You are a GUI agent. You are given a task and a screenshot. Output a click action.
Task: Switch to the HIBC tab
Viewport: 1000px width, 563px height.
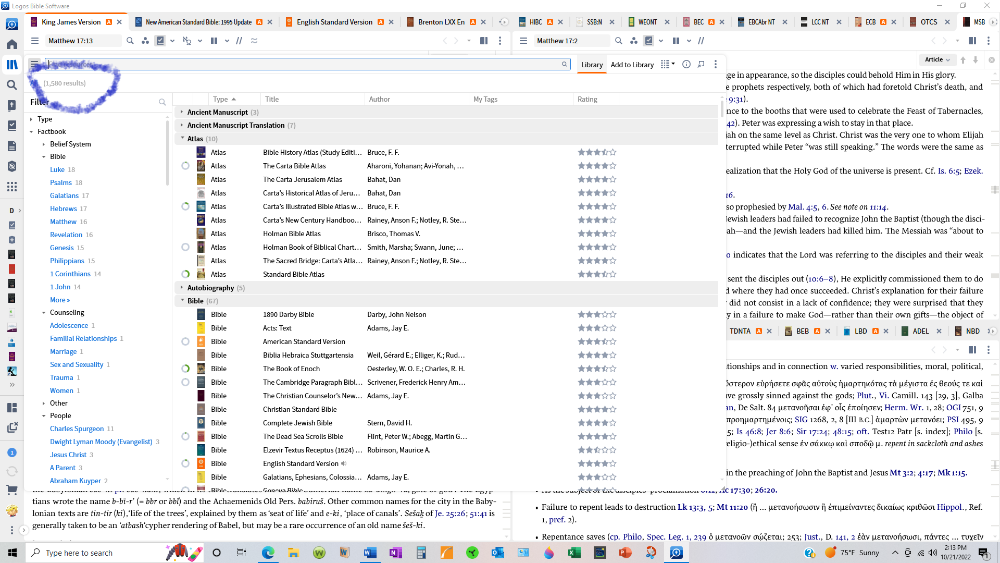pos(536,22)
